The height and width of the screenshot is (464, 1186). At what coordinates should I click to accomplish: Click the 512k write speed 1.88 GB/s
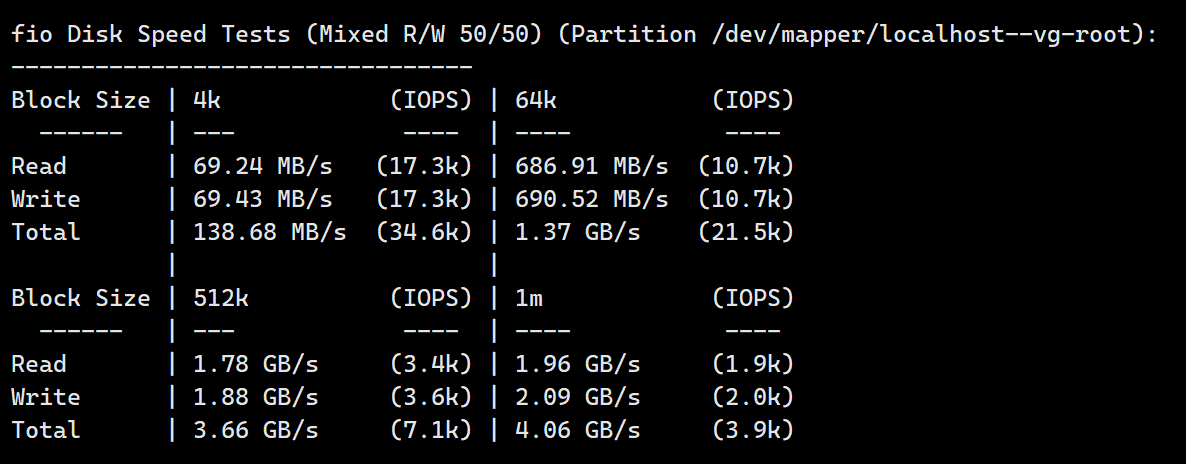point(256,398)
